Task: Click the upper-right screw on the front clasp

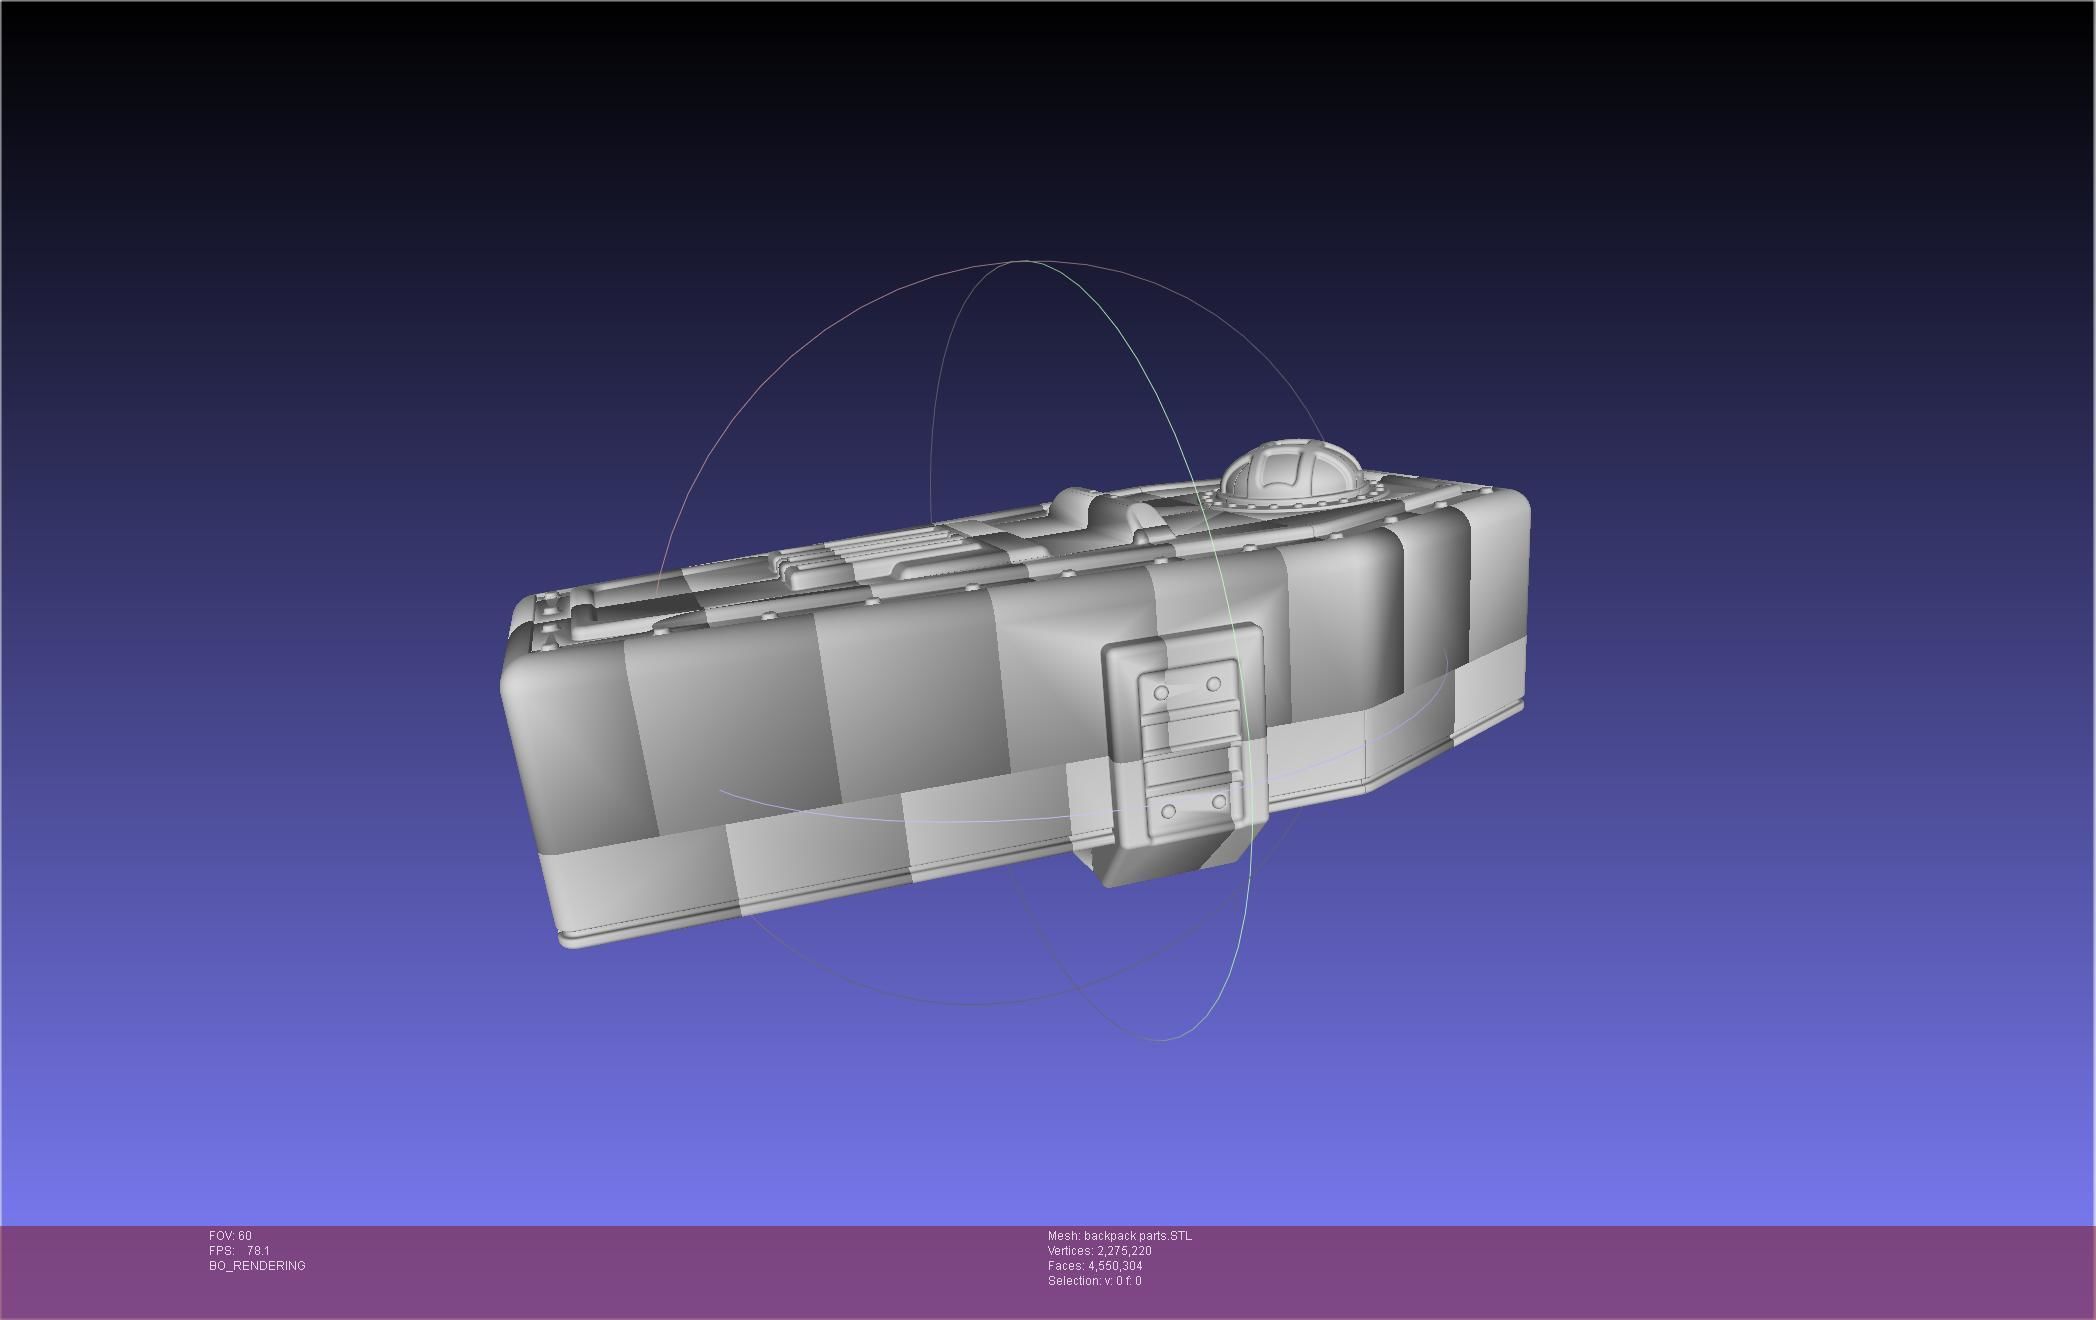Action: tap(1213, 684)
